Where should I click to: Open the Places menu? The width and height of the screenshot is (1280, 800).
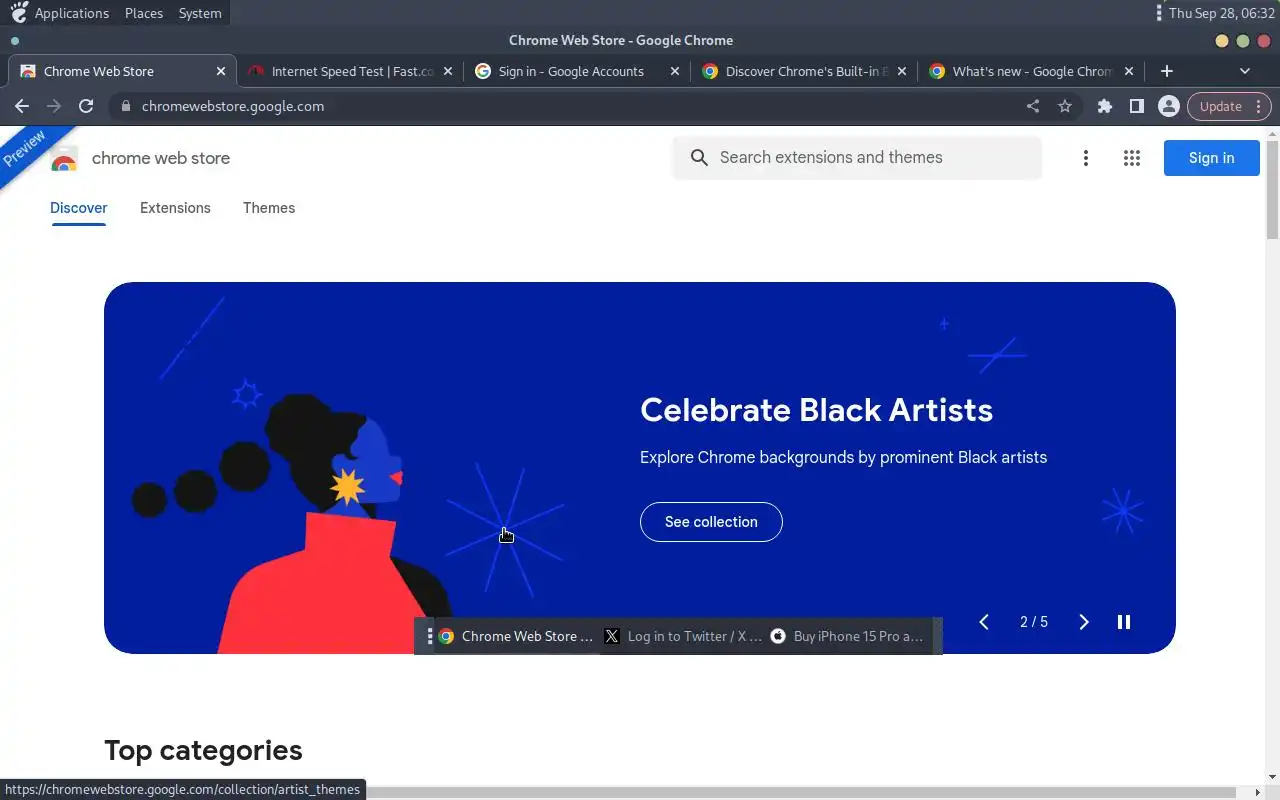click(144, 13)
